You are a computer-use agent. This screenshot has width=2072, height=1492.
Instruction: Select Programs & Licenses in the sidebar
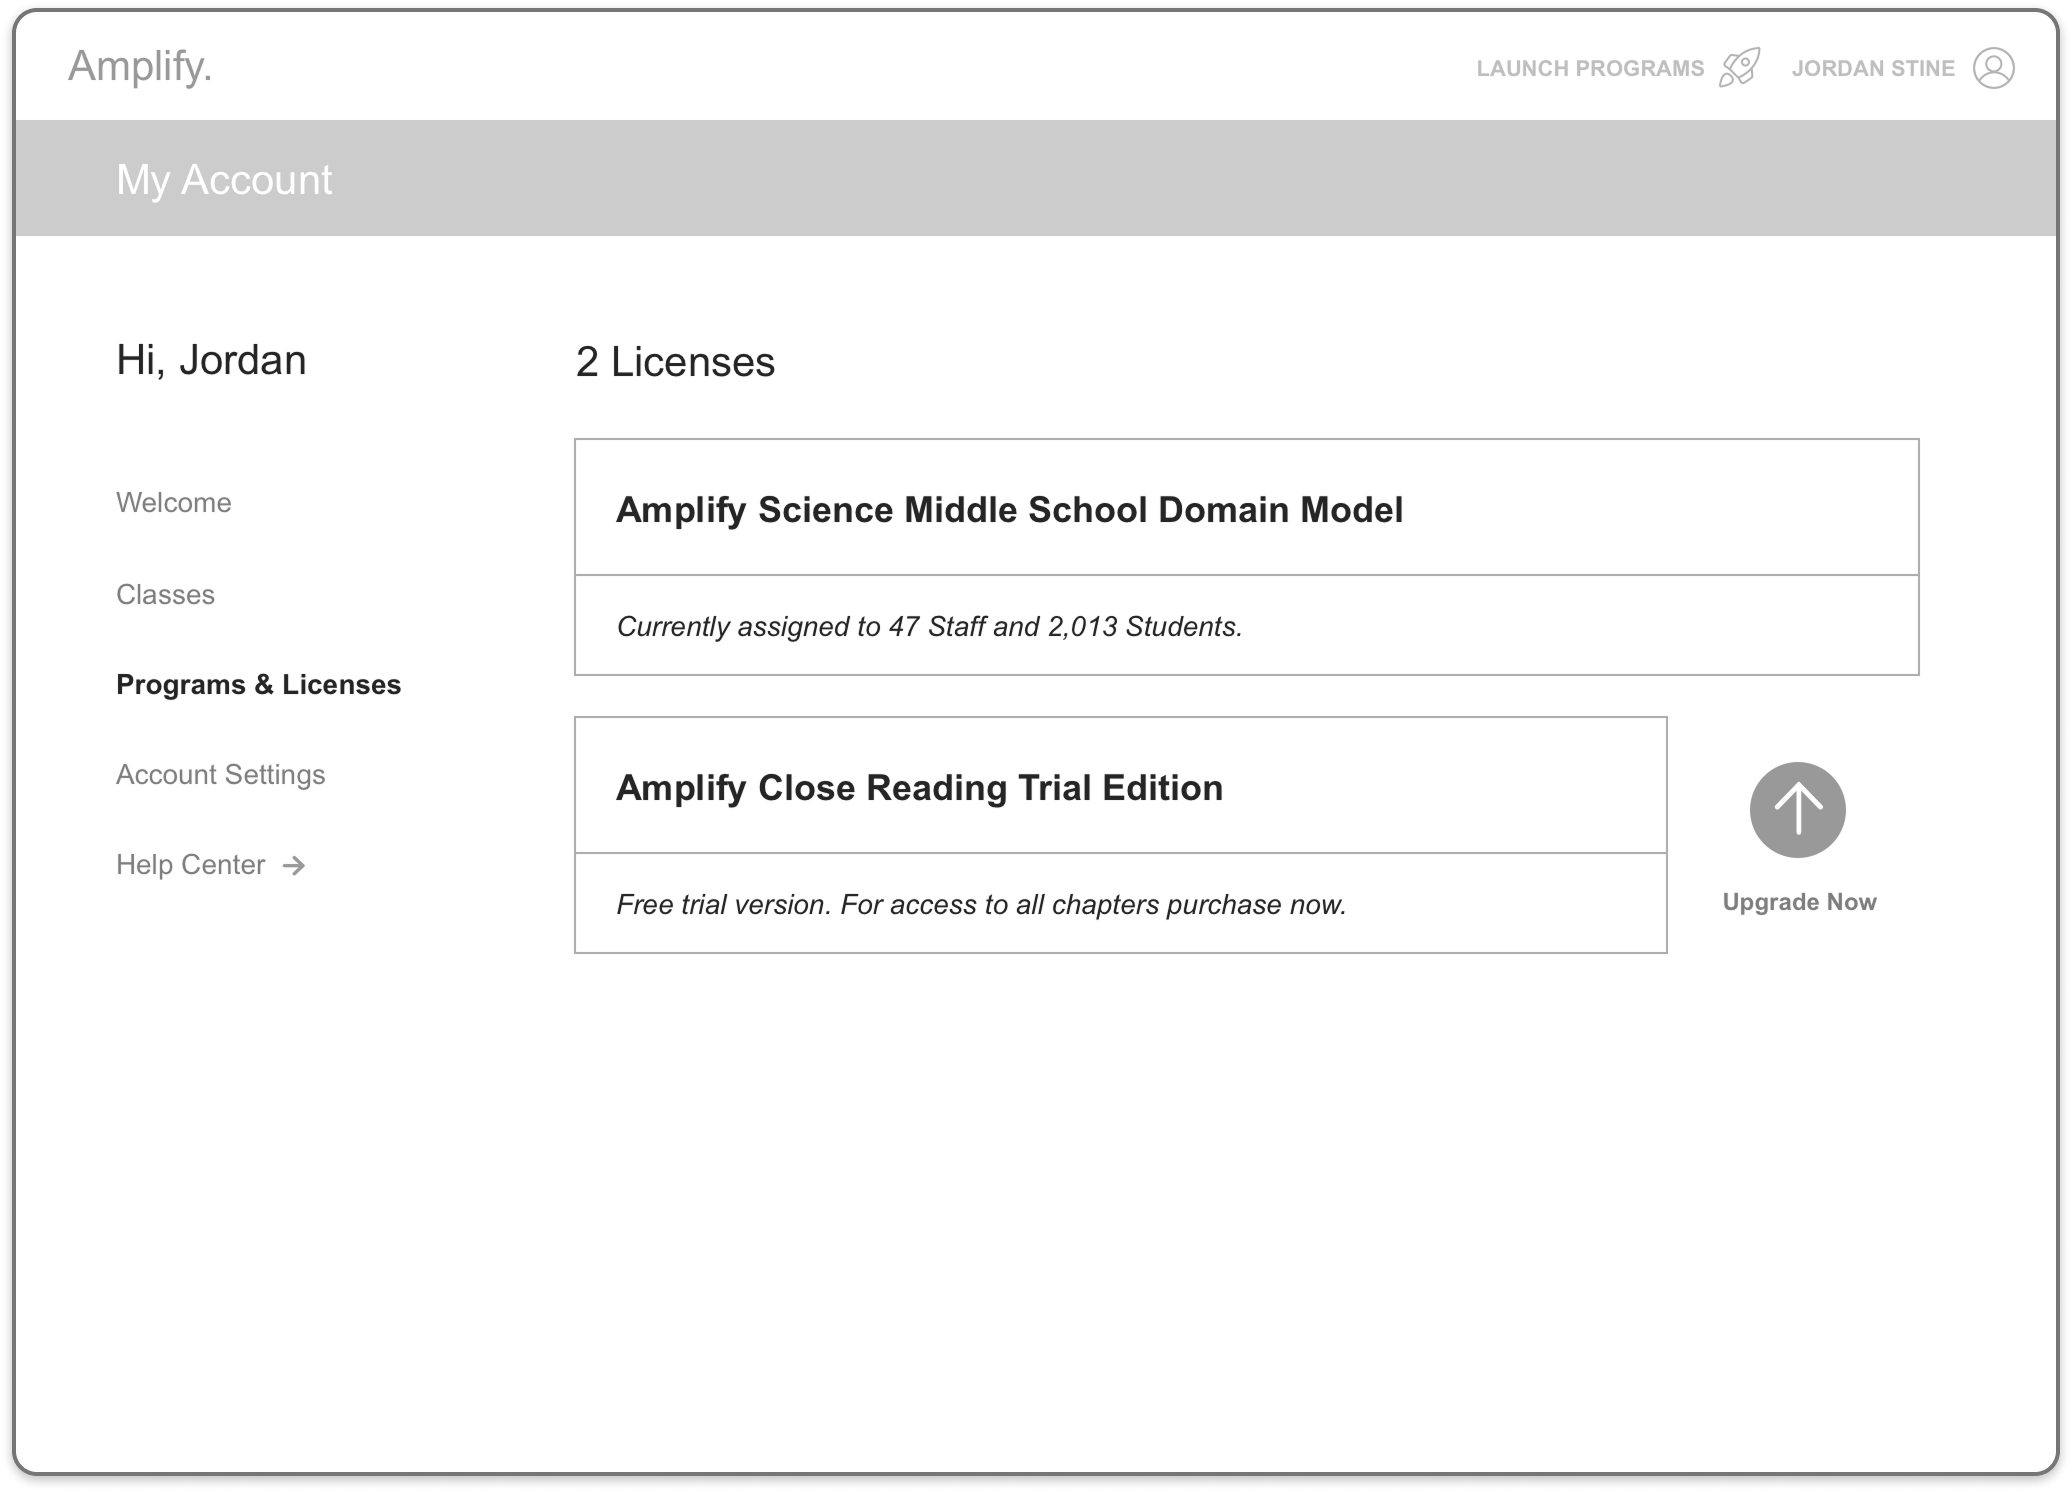pos(259,685)
